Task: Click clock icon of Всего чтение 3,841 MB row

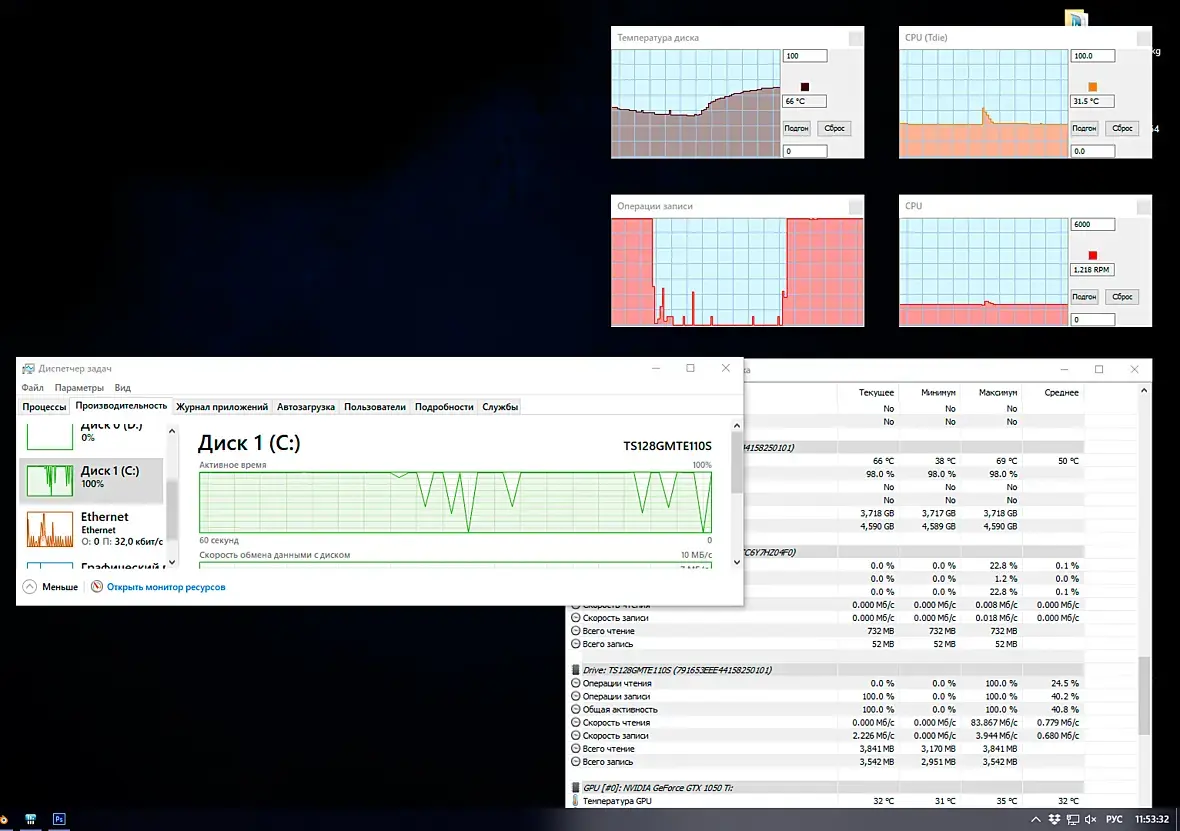Action: click(576, 749)
